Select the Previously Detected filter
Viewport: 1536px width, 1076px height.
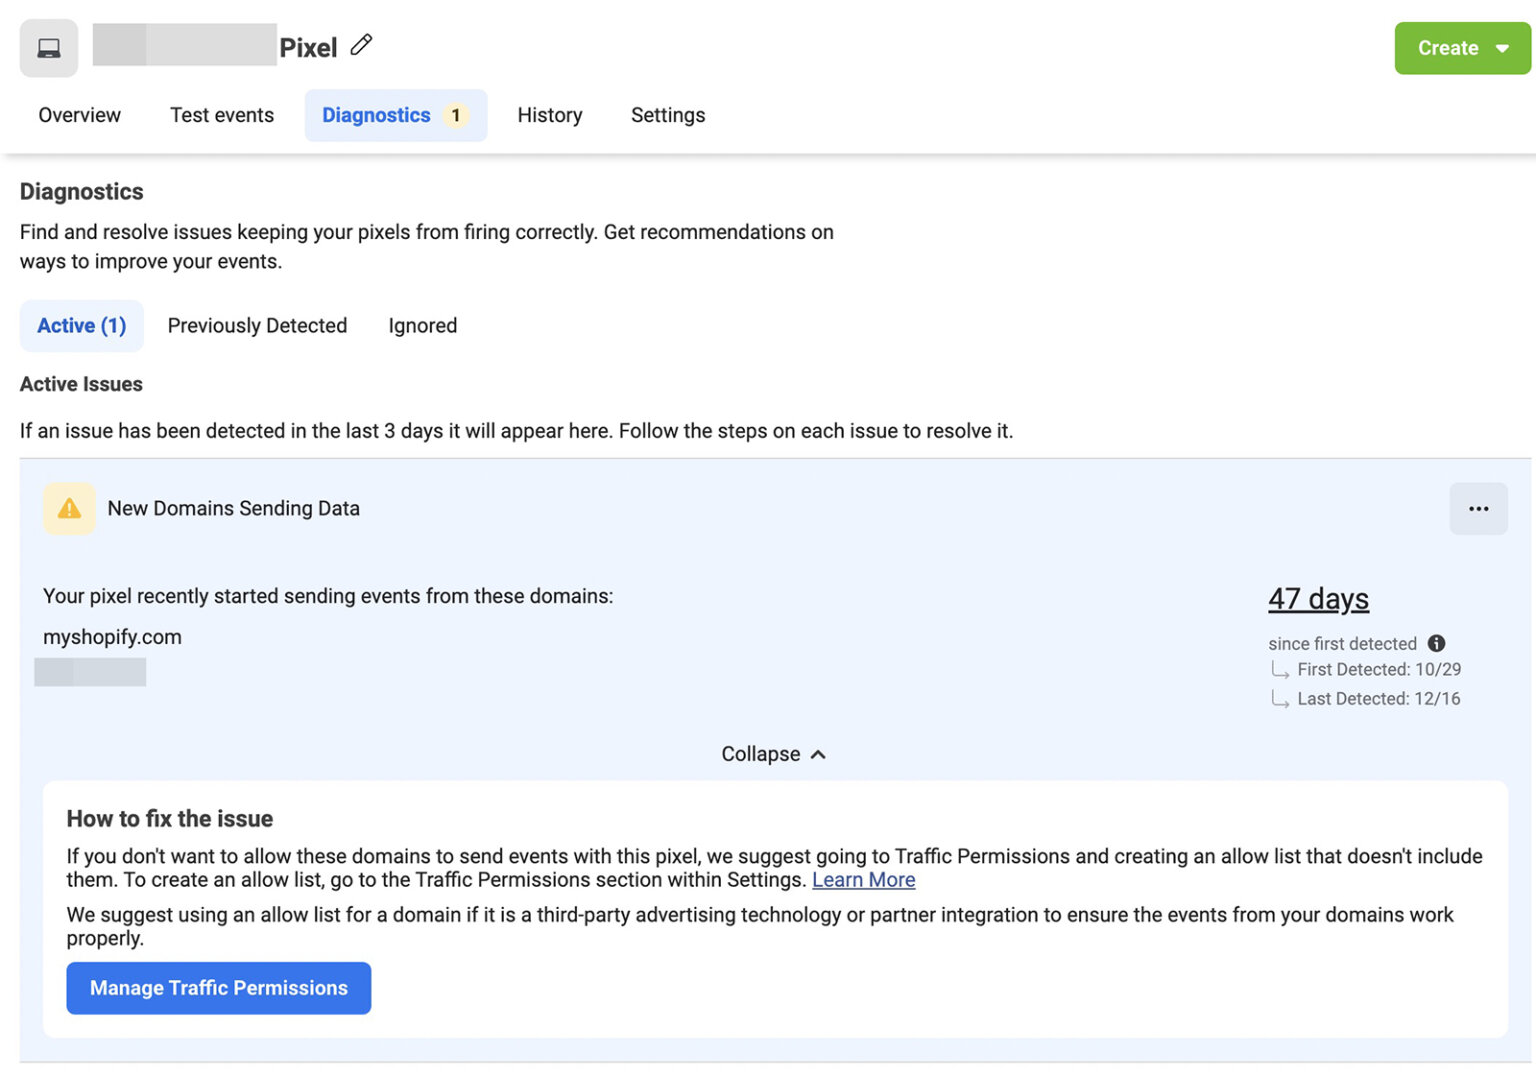click(x=256, y=325)
